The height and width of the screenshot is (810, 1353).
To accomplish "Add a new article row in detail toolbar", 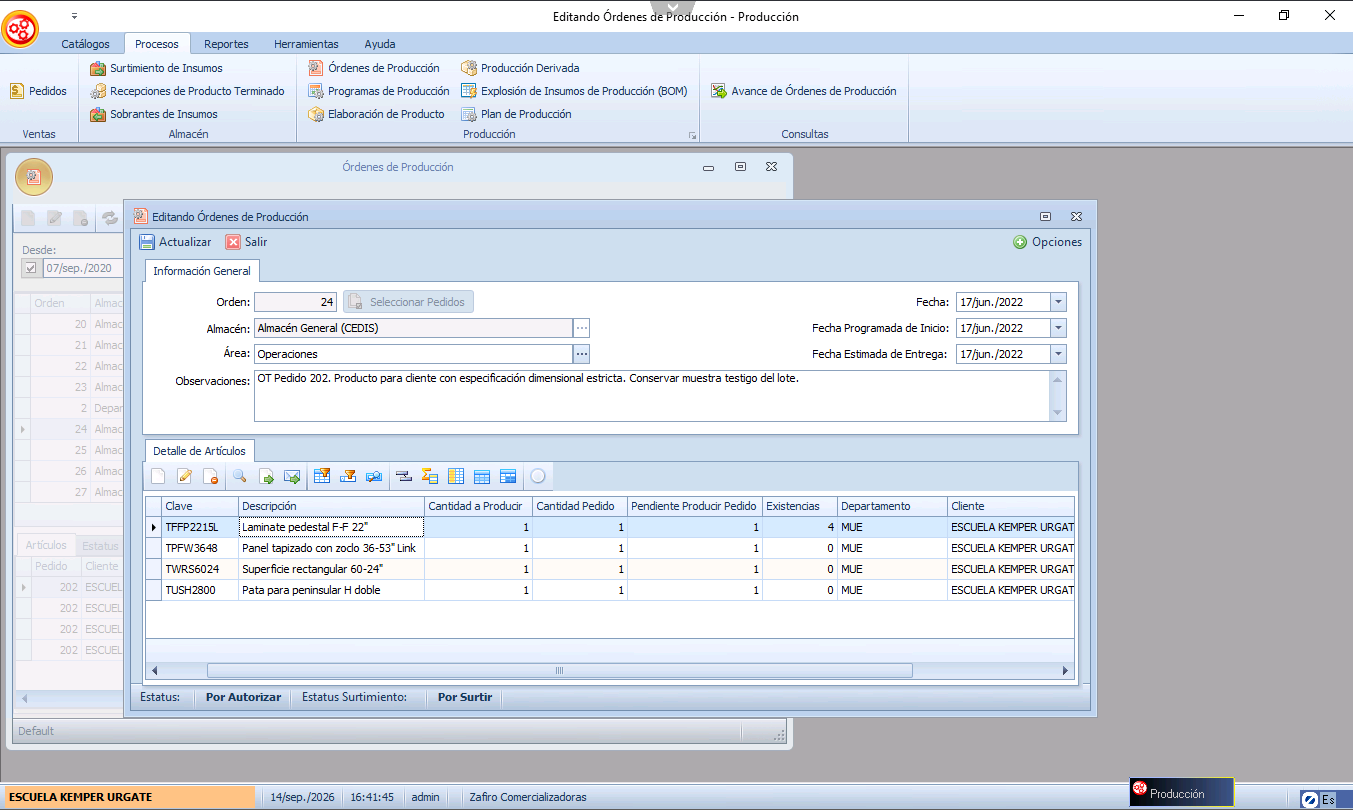I will pyautogui.click(x=158, y=477).
